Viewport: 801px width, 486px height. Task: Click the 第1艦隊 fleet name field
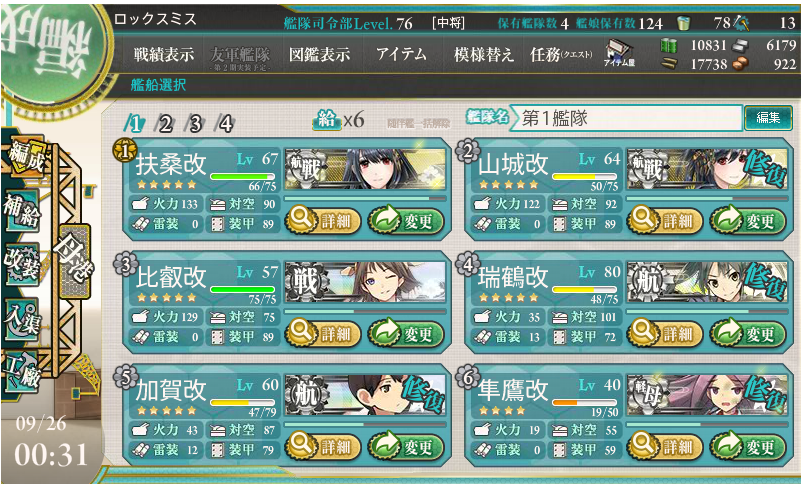click(x=625, y=119)
